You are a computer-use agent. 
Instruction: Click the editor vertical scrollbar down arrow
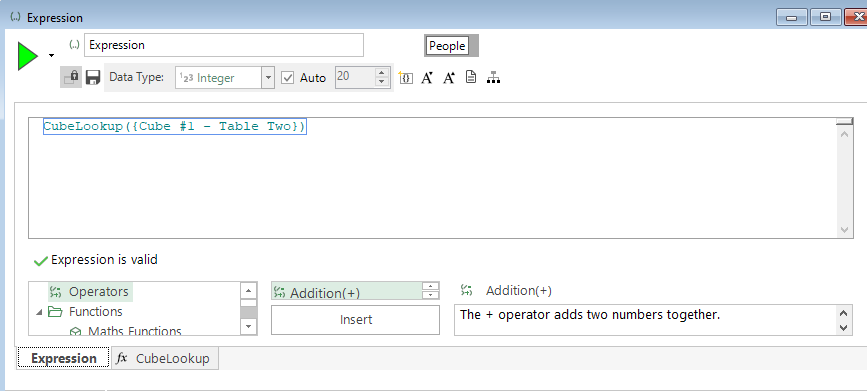844,230
